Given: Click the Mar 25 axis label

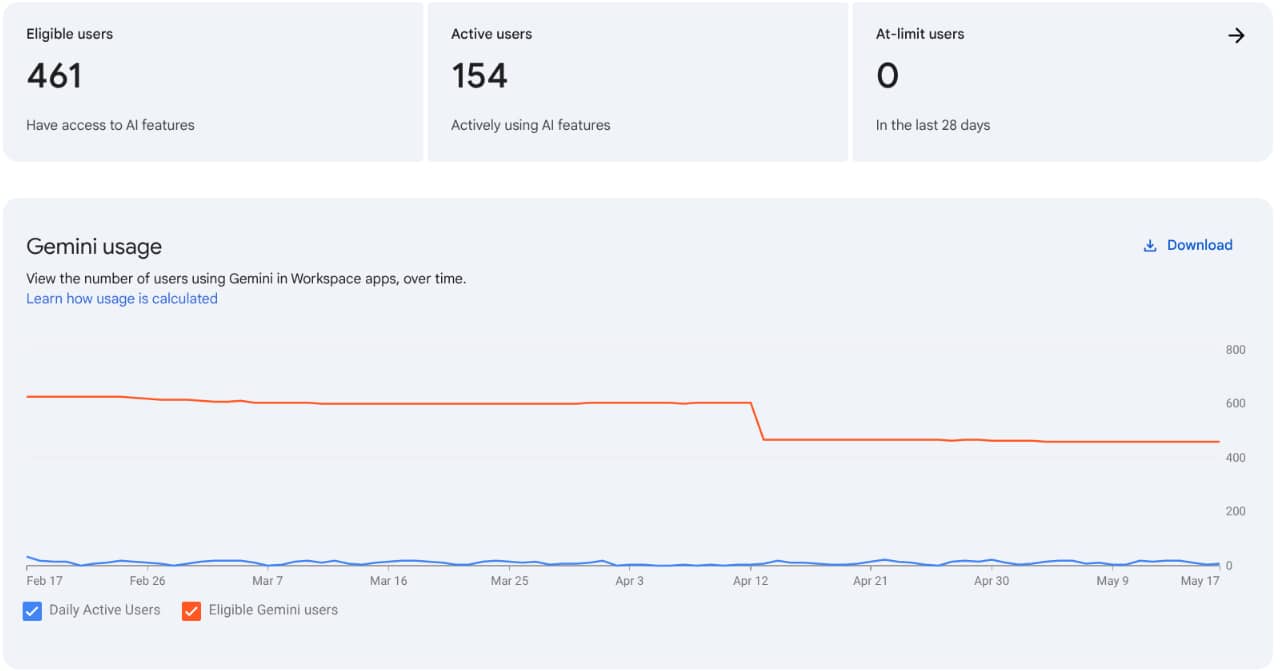Looking at the screenshot, I should (x=509, y=580).
